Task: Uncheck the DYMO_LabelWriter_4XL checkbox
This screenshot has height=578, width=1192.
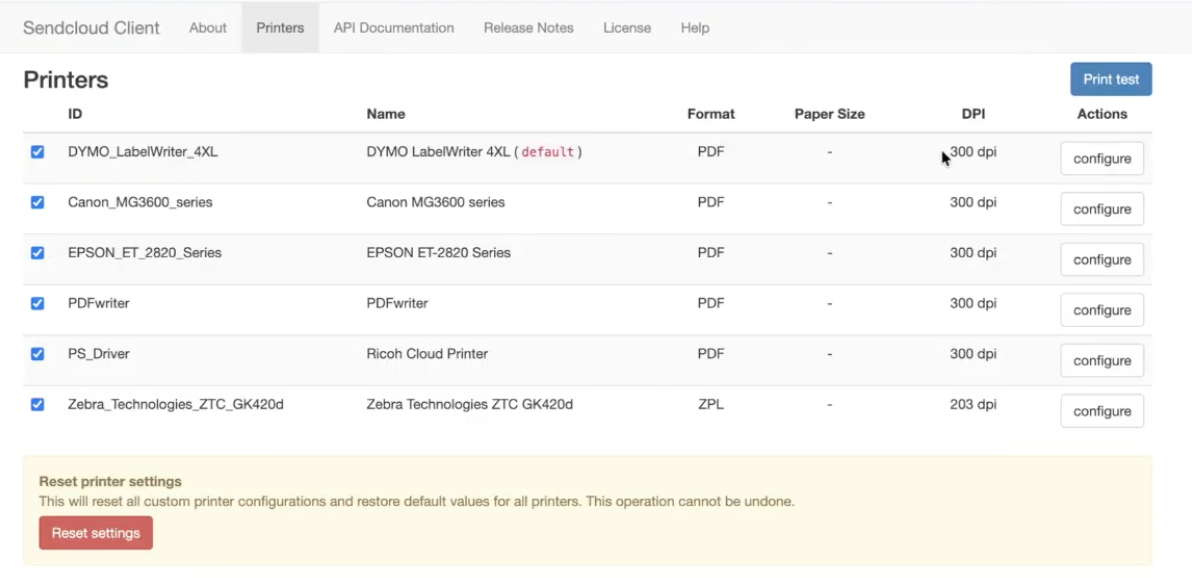Action: pyautogui.click(x=37, y=152)
